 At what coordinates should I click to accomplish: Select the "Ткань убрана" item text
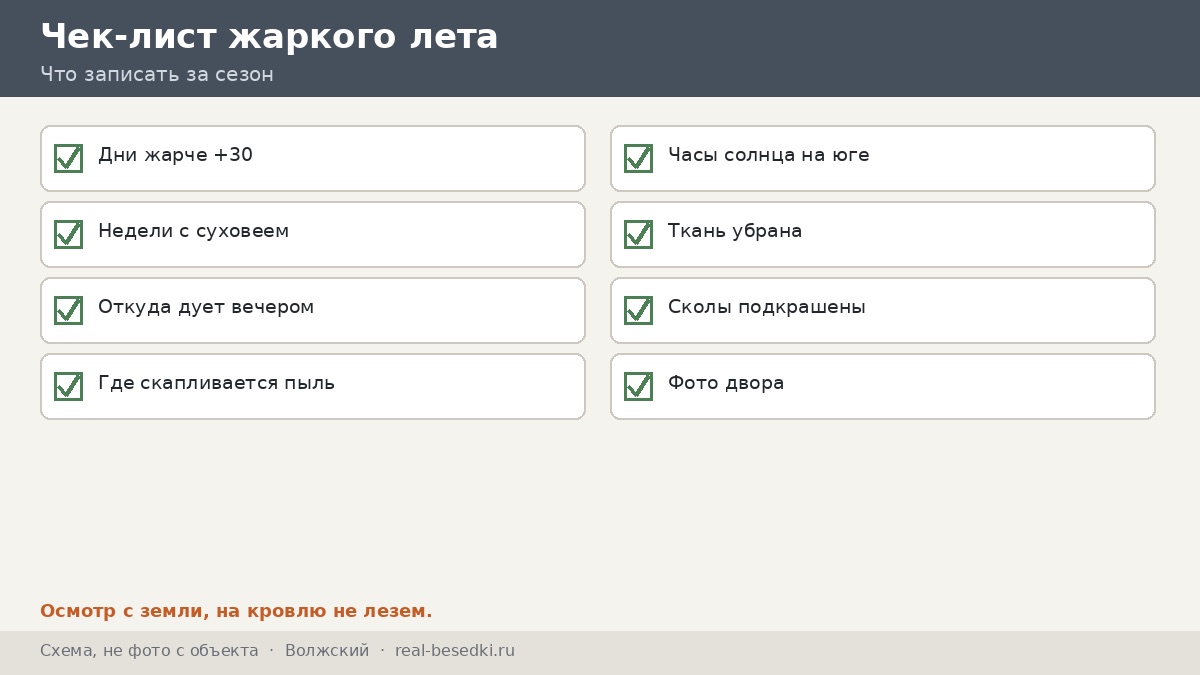735,231
